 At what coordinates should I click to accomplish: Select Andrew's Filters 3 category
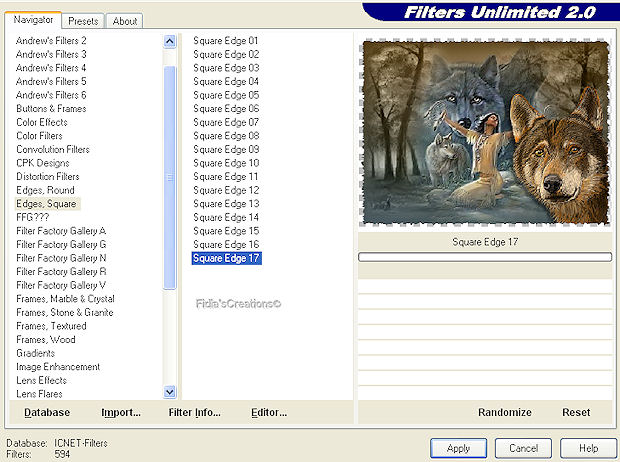pyautogui.click(x=51, y=54)
